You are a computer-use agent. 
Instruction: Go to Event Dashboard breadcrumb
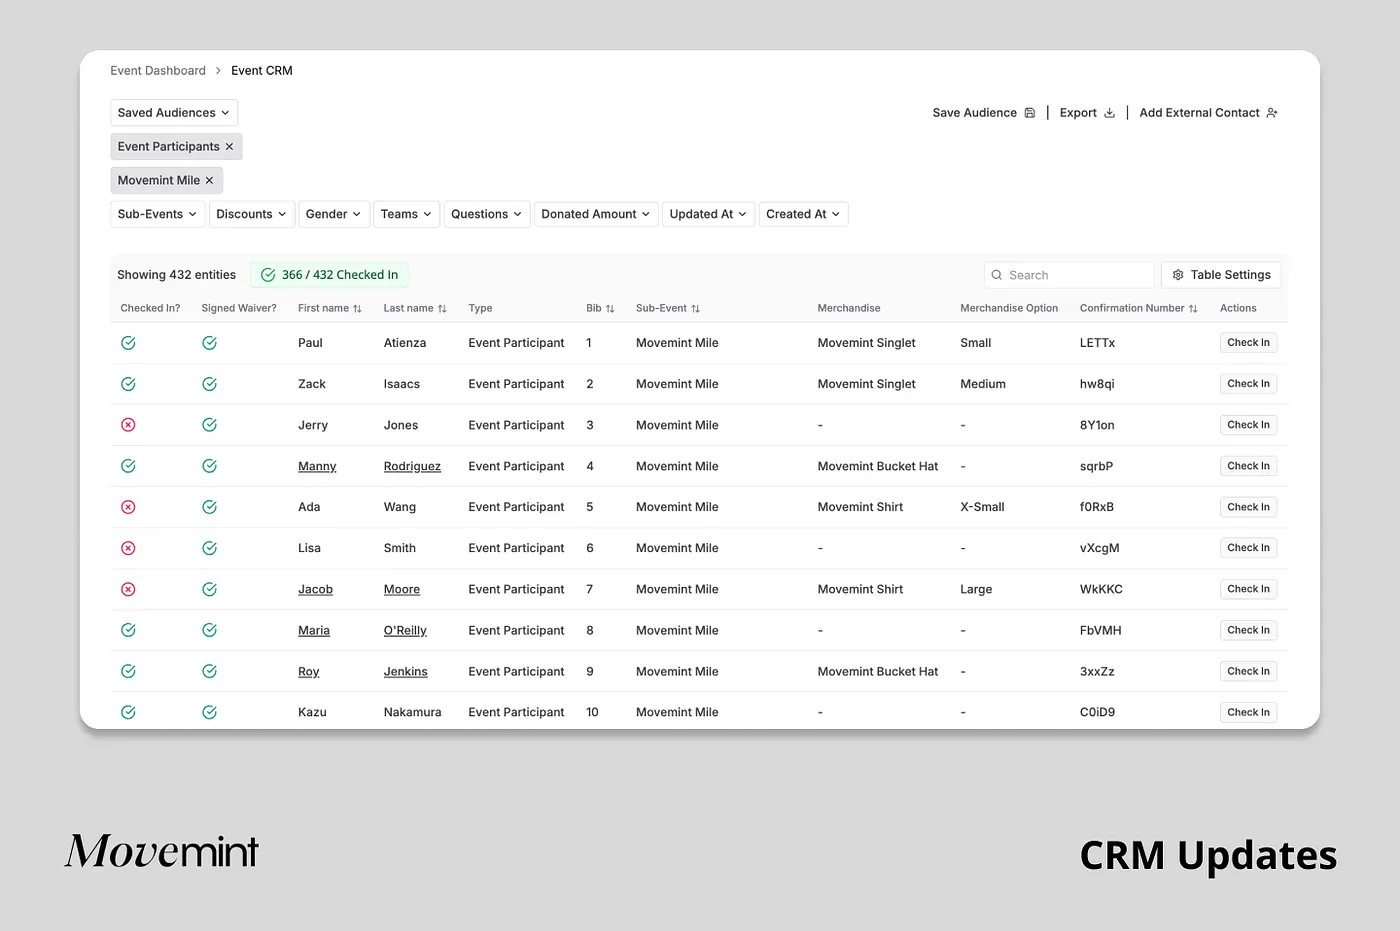(158, 71)
